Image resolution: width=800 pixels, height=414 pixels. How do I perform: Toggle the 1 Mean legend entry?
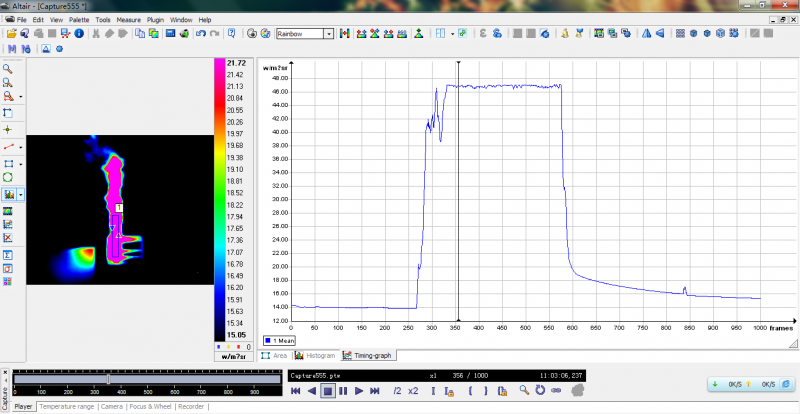279,340
